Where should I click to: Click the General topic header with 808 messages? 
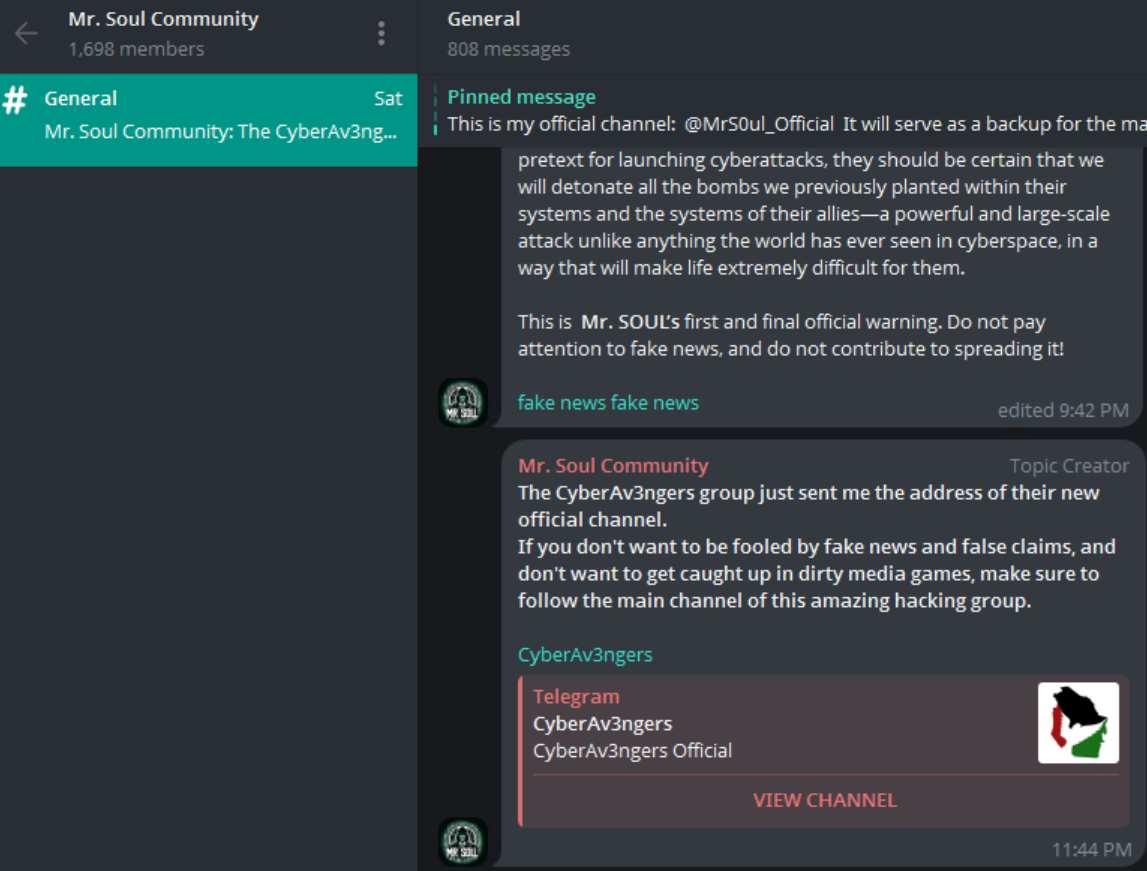508,34
